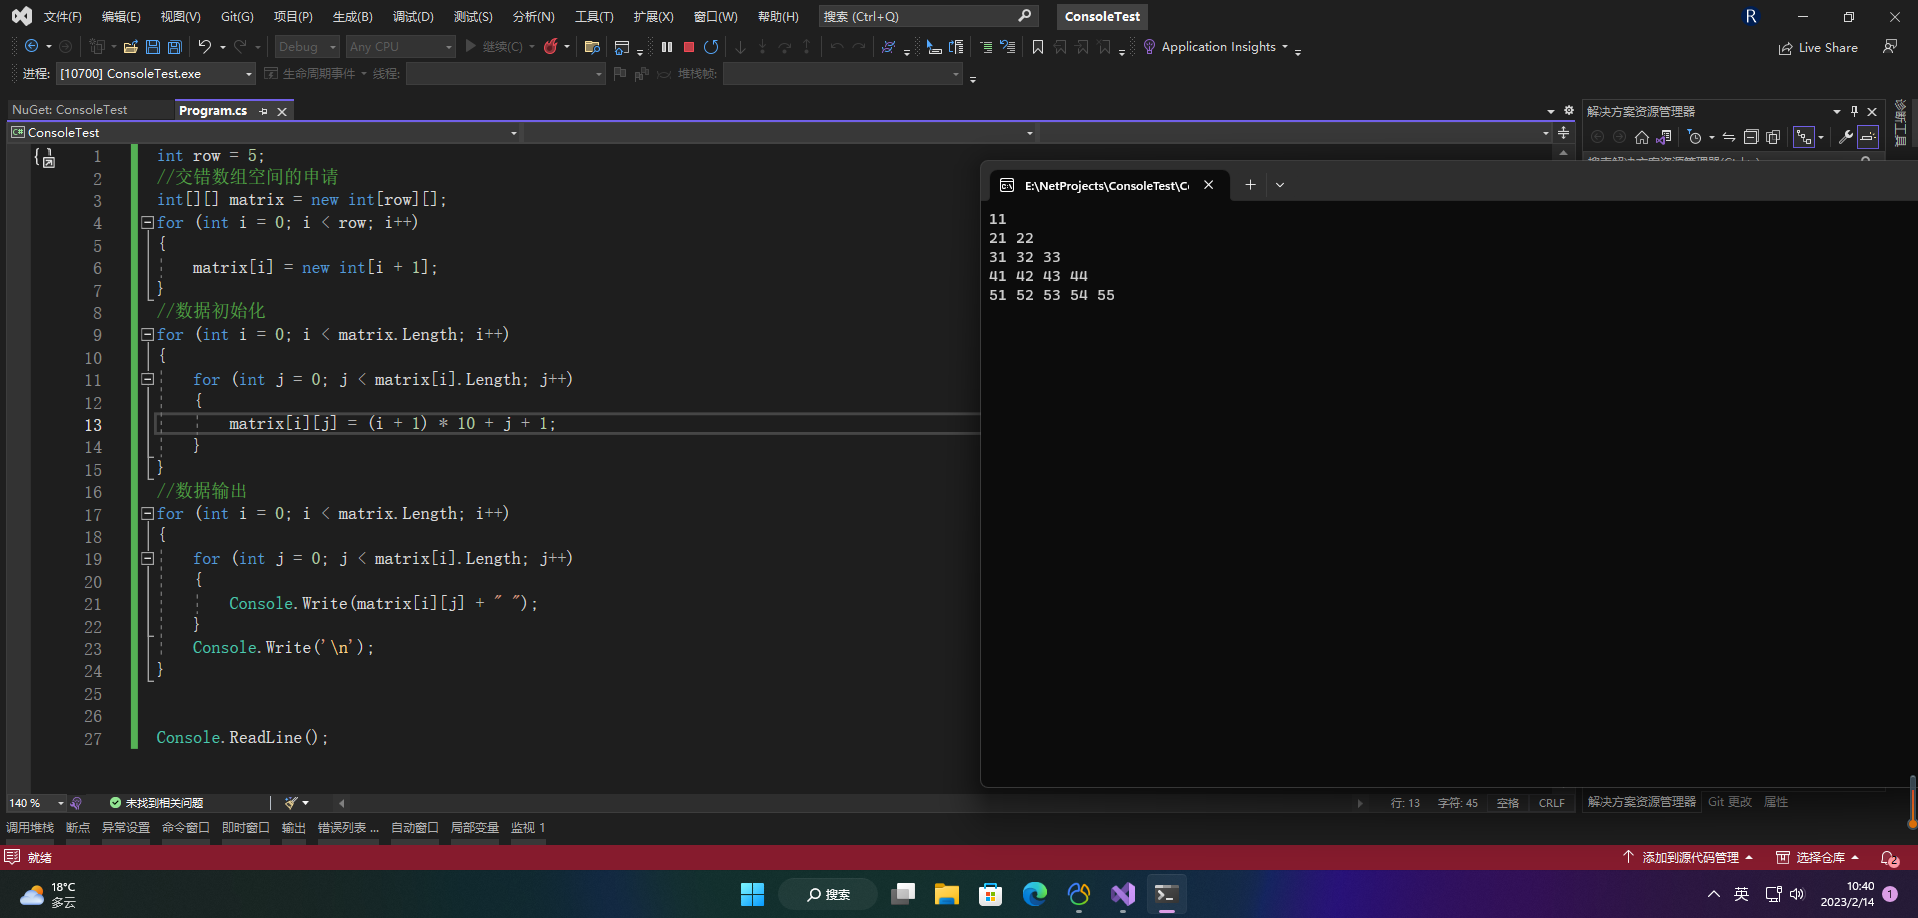
Task: Open the thread (线程) dropdown
Action: [x=506, y=73]
